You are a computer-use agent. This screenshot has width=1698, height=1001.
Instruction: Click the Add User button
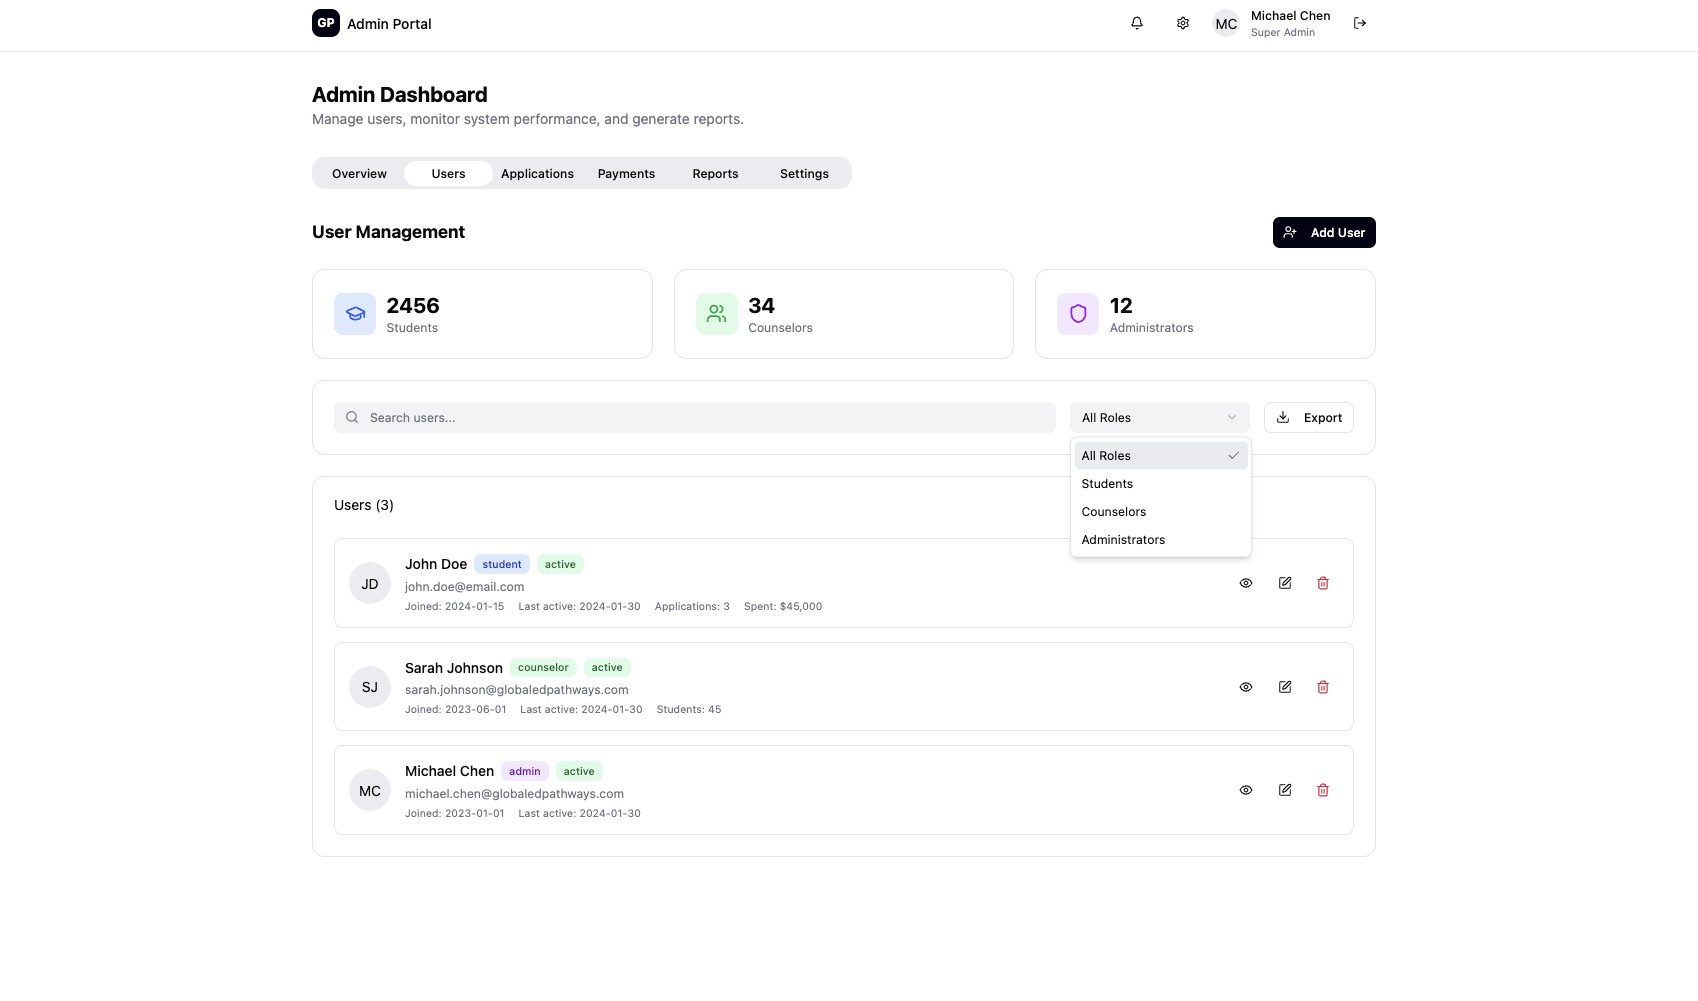tap(1323, 233)
